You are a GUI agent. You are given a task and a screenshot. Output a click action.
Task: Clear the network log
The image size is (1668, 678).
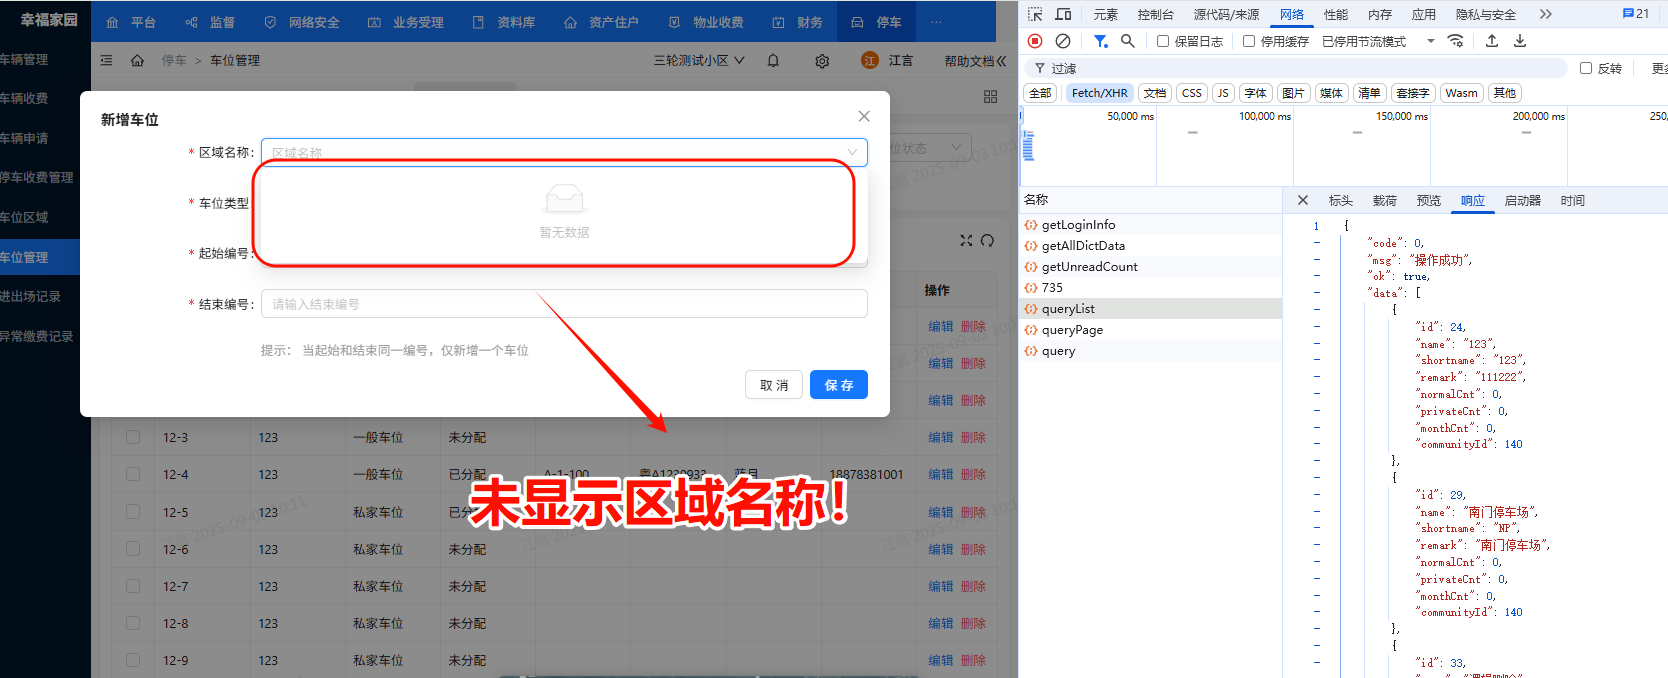tap(1063, 41)
